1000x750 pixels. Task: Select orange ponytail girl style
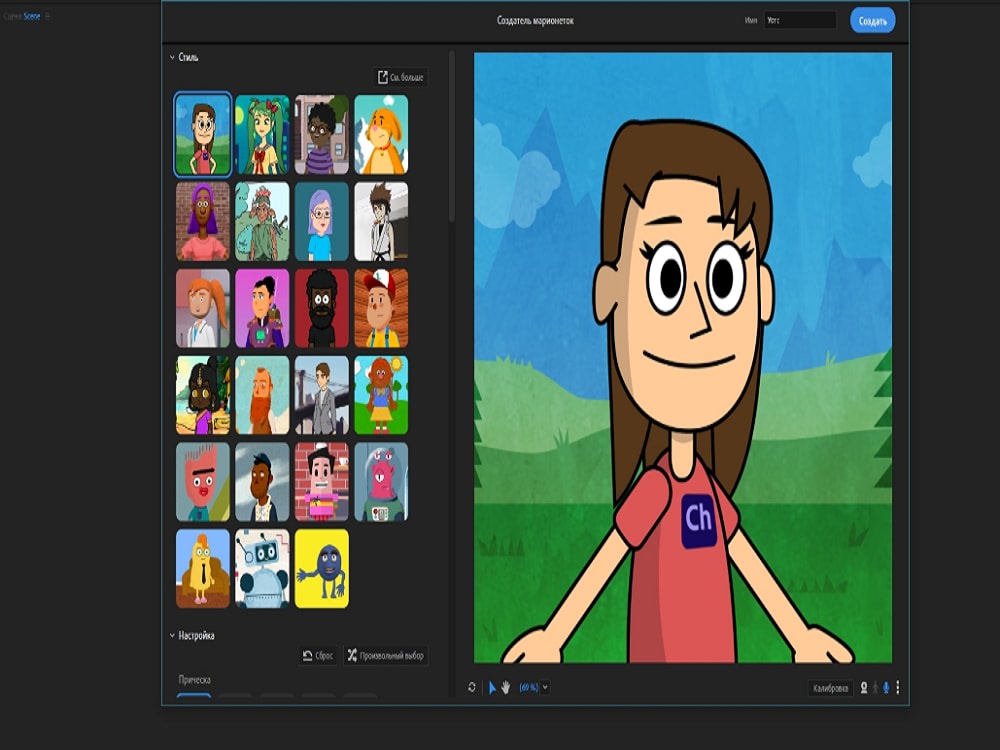203,308
